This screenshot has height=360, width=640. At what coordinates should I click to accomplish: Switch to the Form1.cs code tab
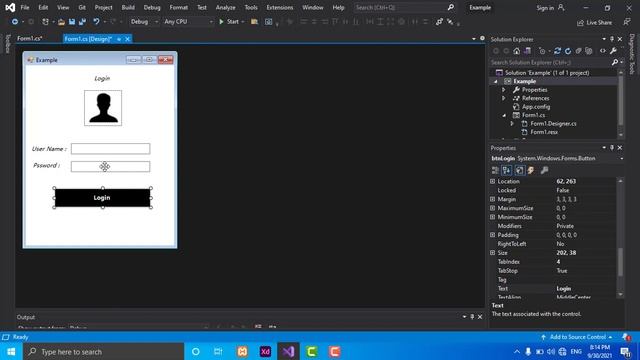click(29, 38)
